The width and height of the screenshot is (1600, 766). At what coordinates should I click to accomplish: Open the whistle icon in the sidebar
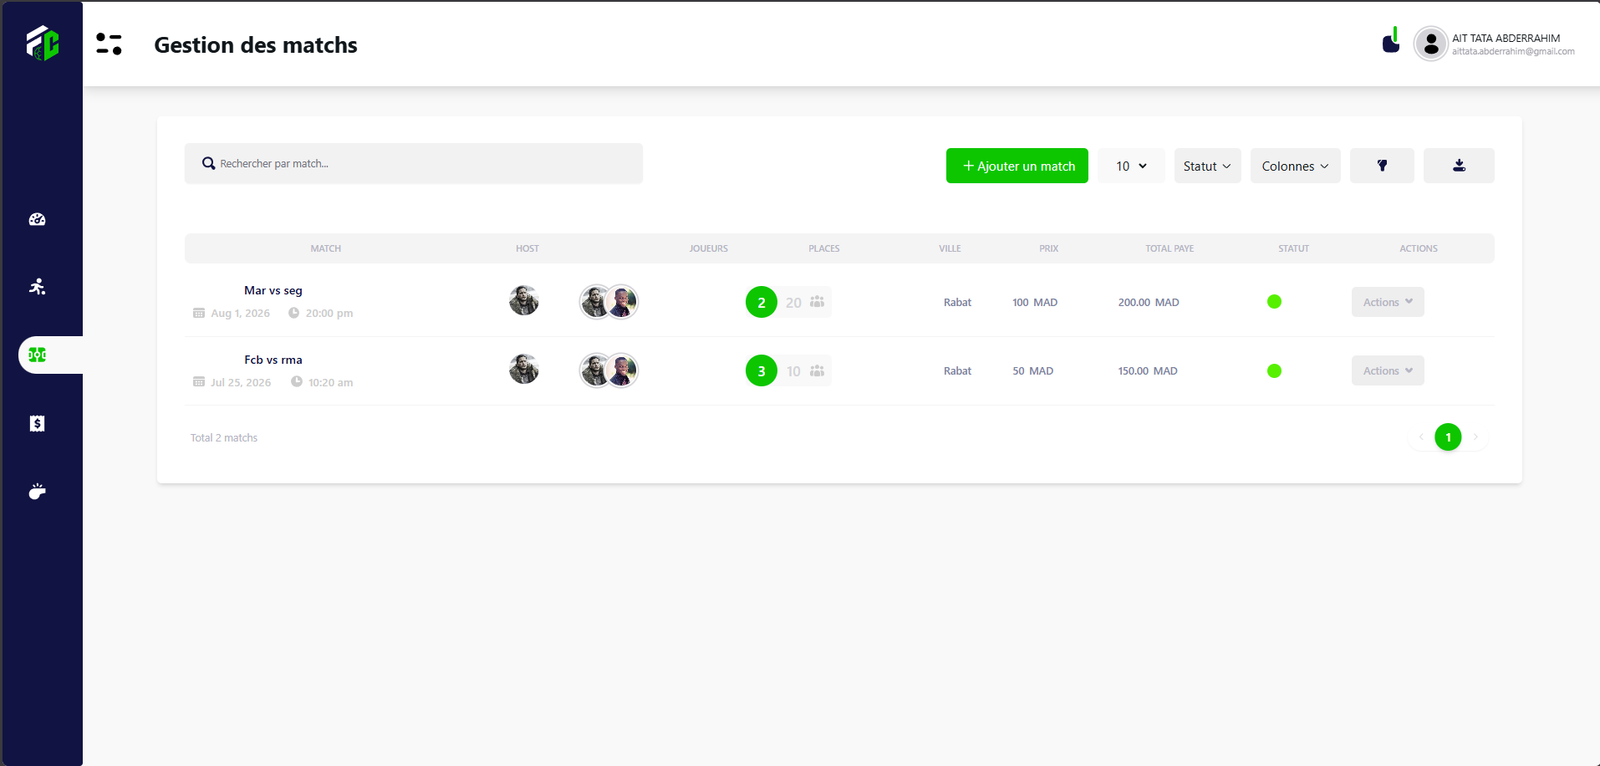tap(37, 491)
